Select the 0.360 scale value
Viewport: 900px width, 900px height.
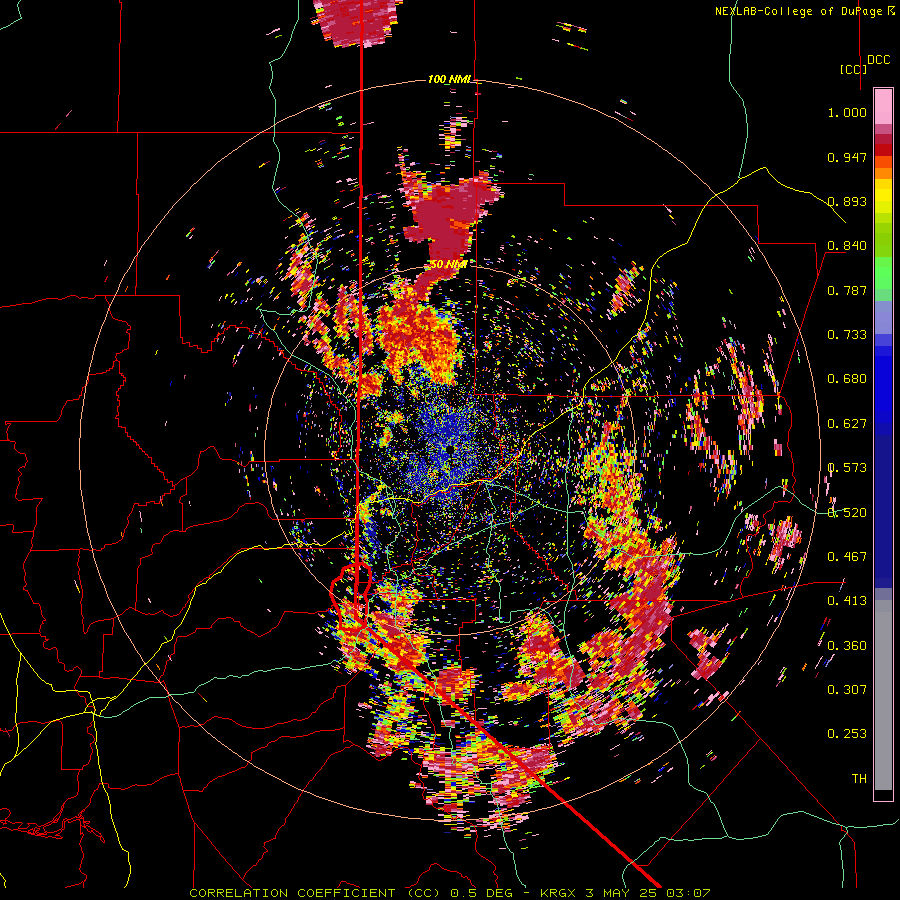[847, 646]
